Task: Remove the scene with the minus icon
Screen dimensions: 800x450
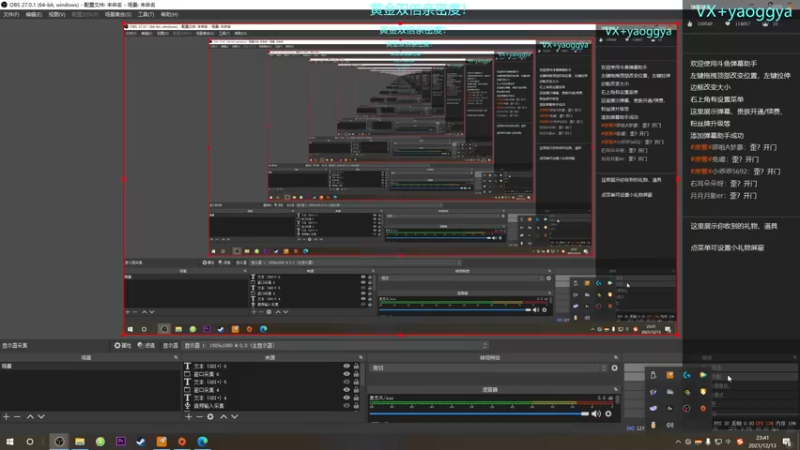Action: (17, 417)
